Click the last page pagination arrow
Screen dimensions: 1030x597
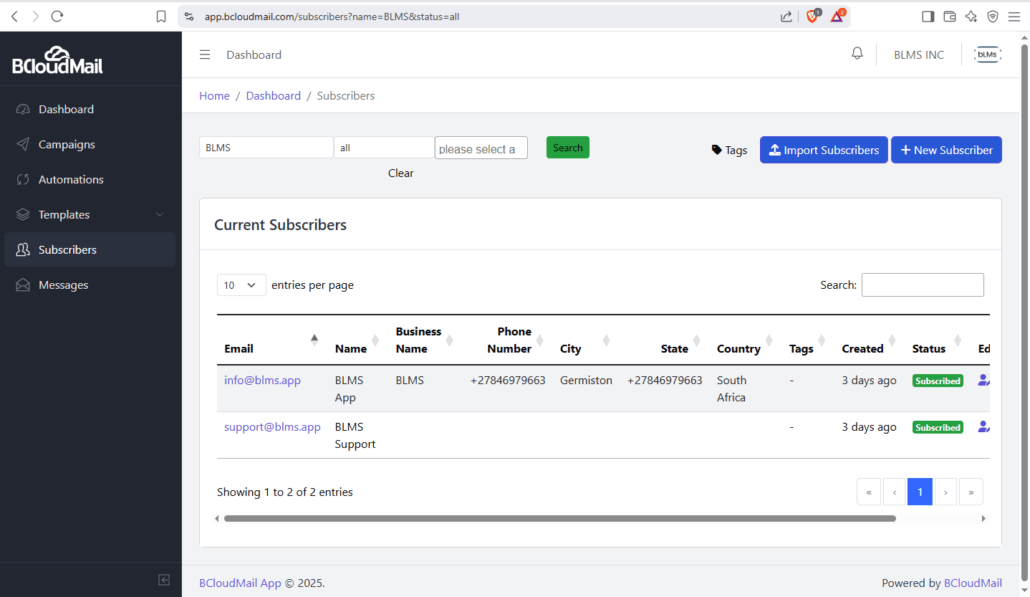(x=971, y=492)
